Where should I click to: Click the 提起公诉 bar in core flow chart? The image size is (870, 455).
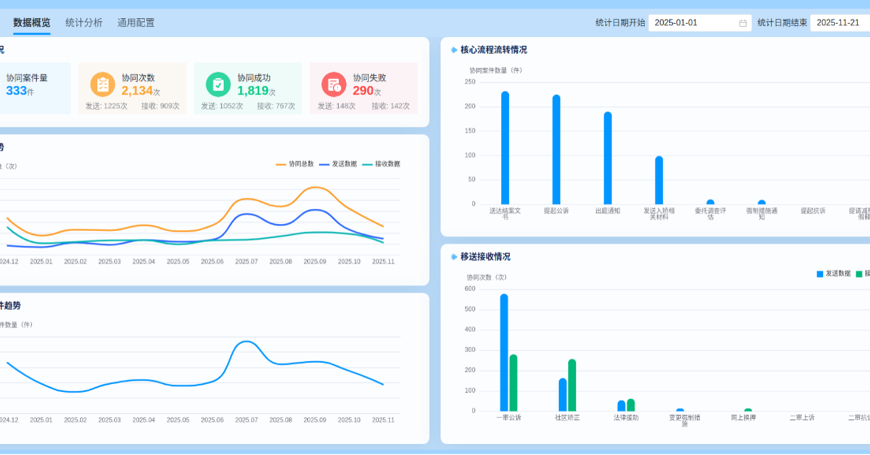[556, 150]
